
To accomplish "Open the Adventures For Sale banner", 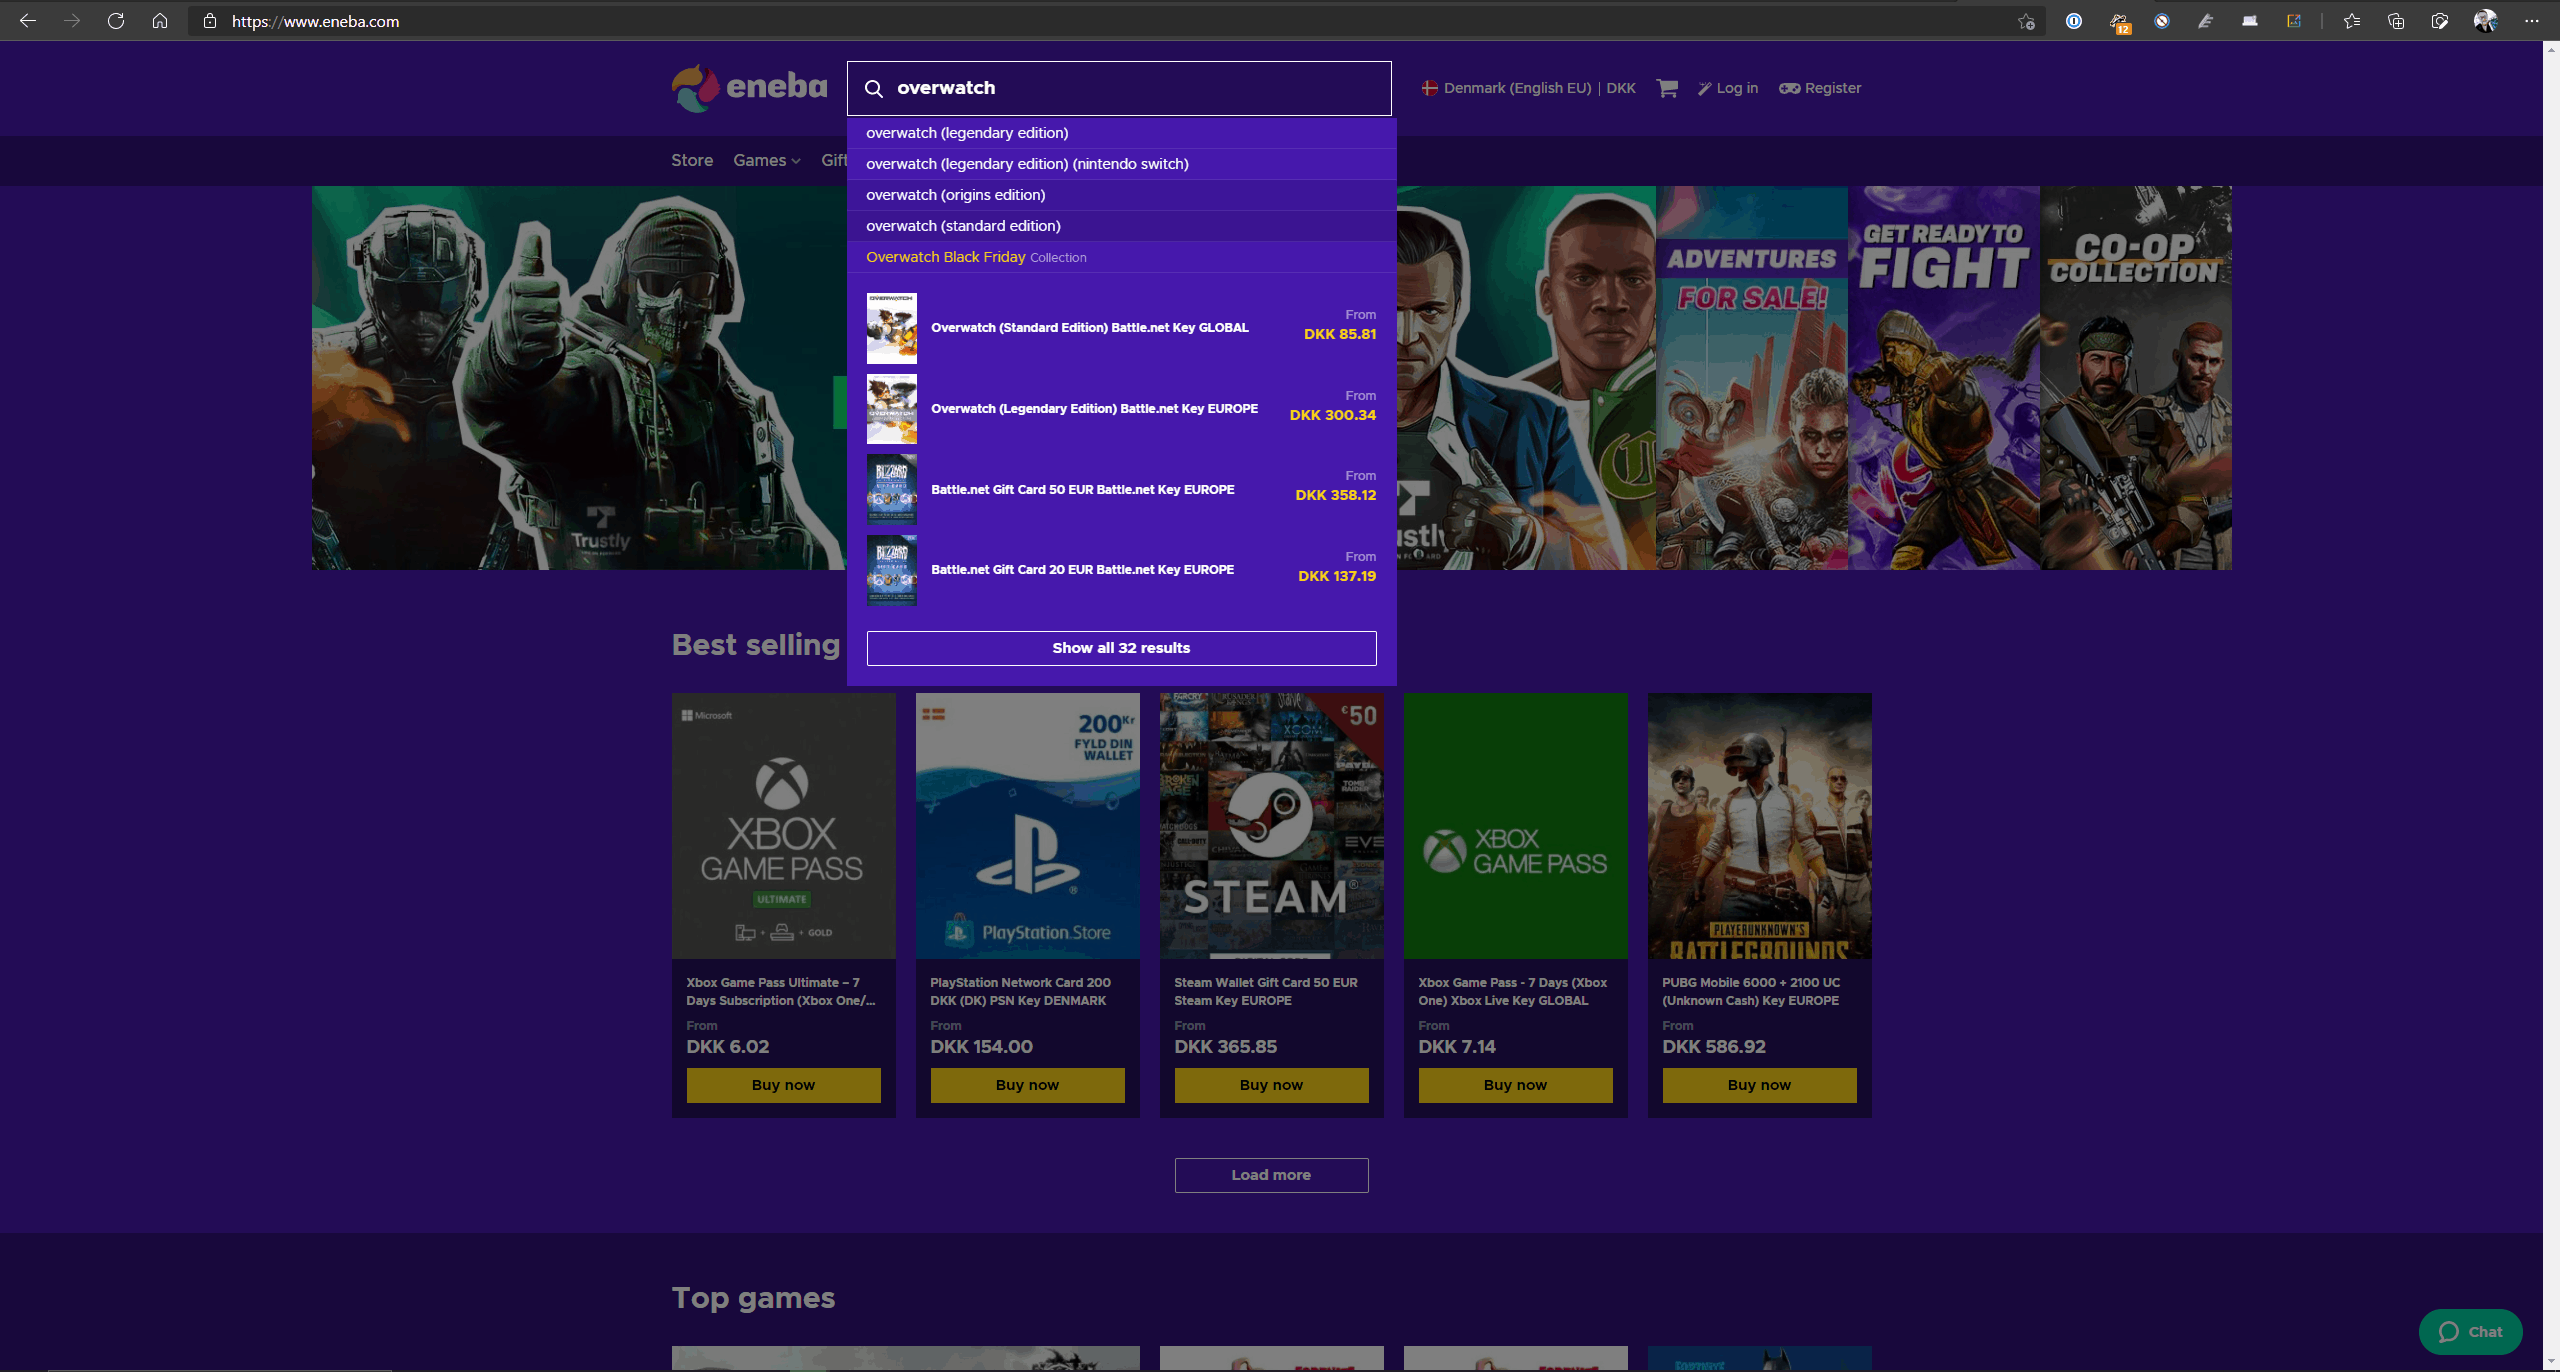I will 1752,378.
